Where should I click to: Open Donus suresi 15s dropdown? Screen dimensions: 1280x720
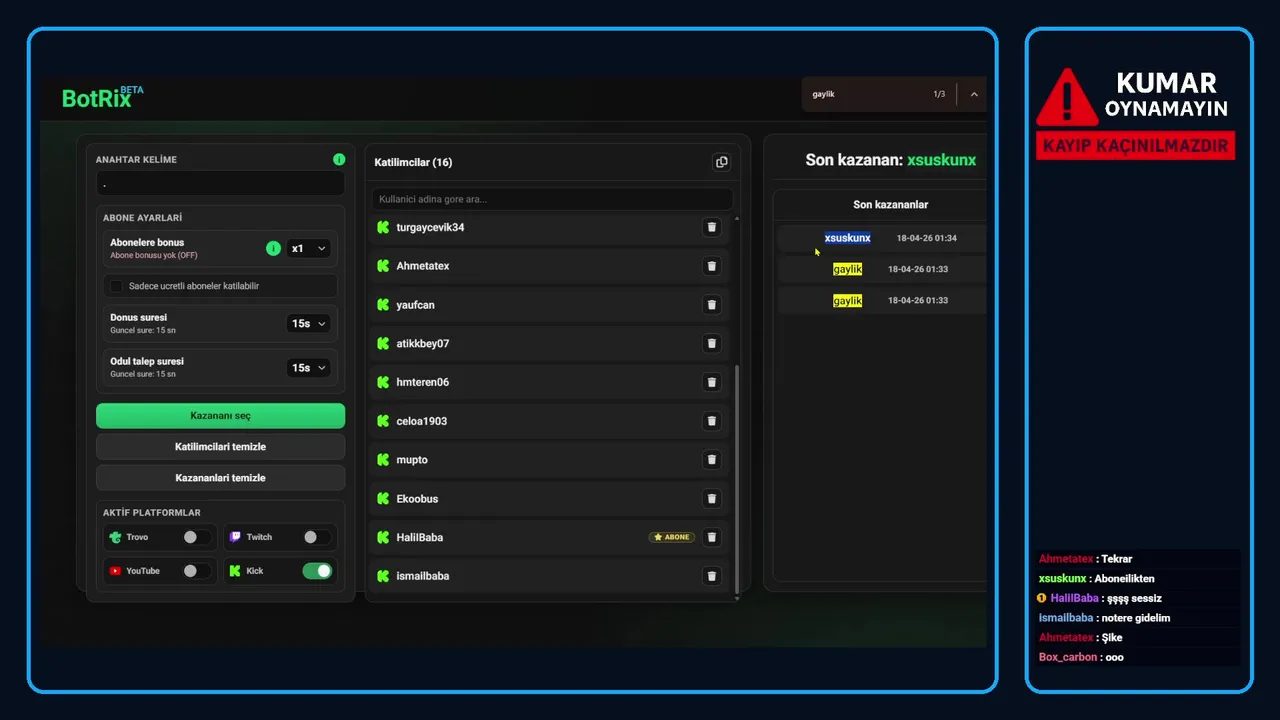[x=308, y=323]
